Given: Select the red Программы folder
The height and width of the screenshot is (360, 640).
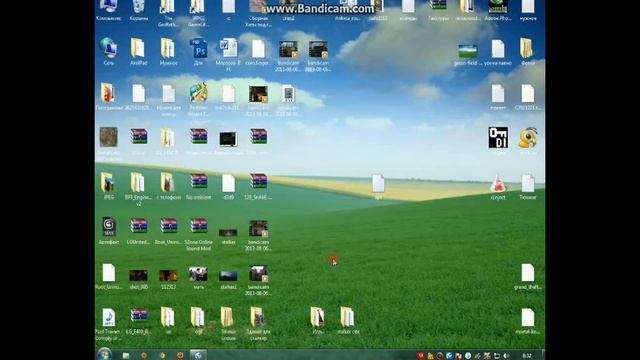Looking at the screenshot, I should (108, 93).
